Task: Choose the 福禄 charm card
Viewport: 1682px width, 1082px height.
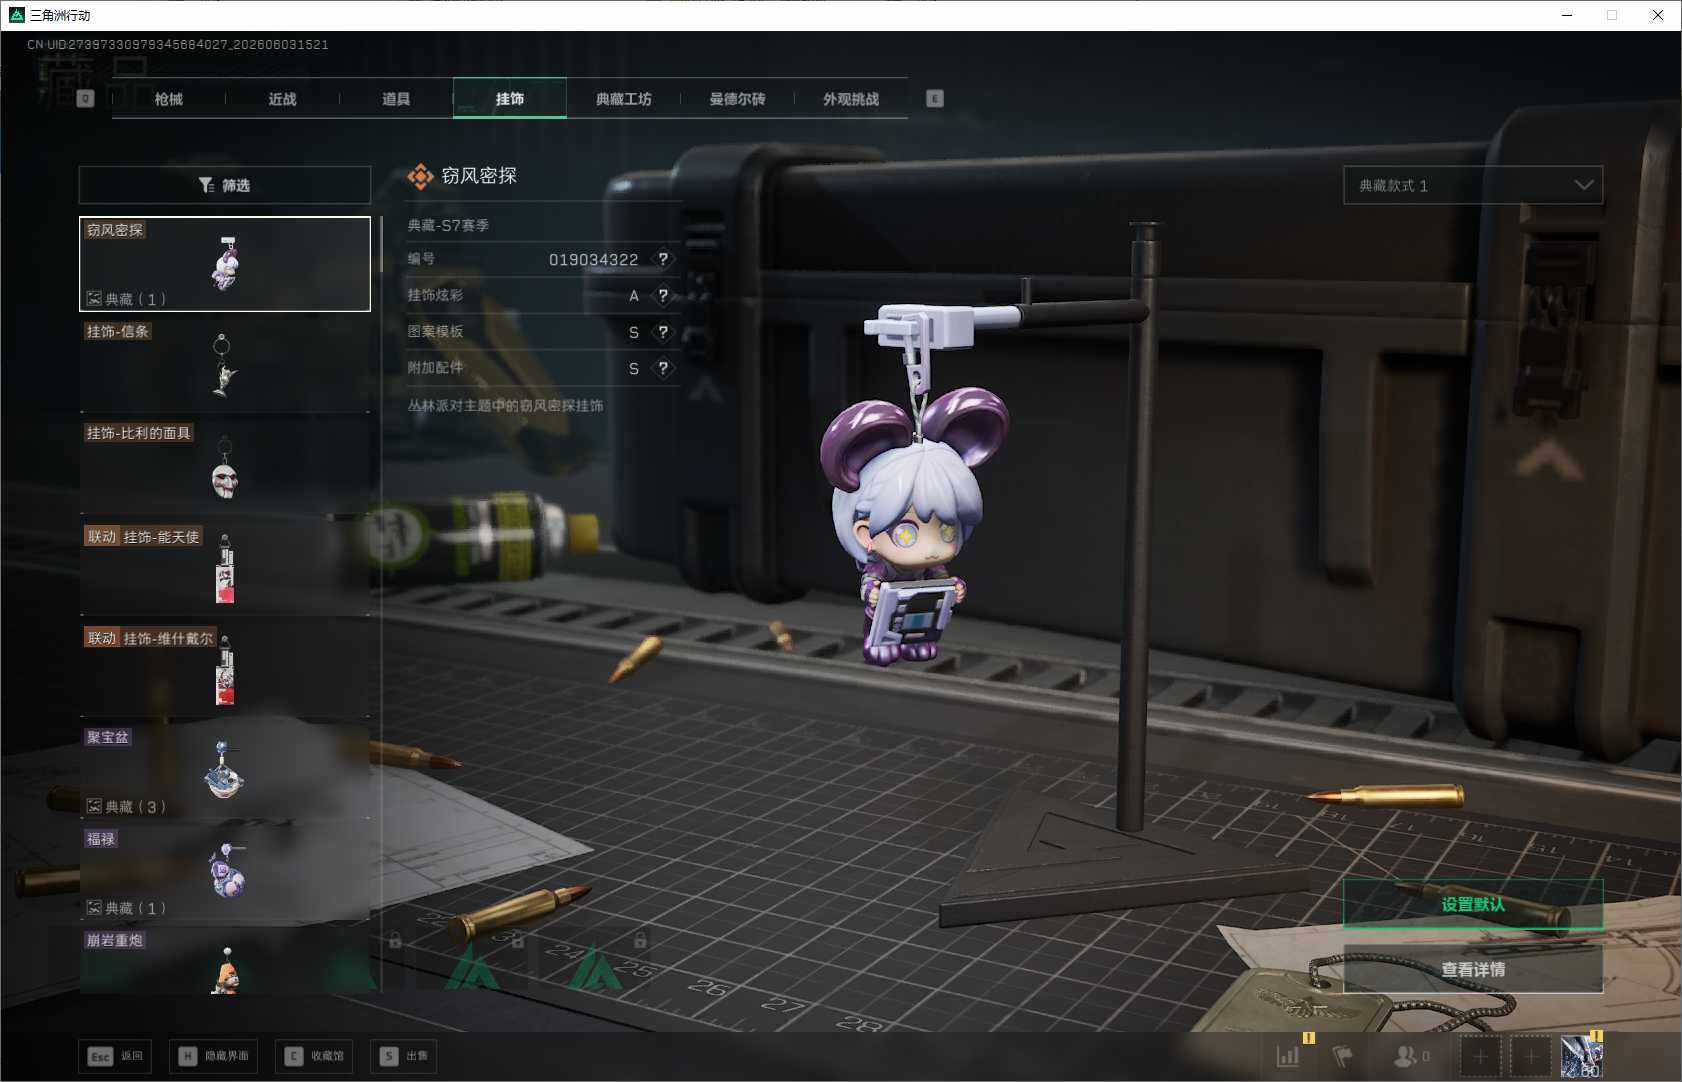Action: pos(225,873)
